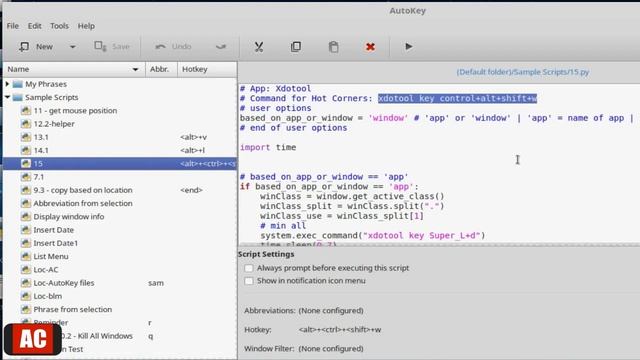Sort by the Name column header
This screenshot has width=640, height=360.
[73, 69]
